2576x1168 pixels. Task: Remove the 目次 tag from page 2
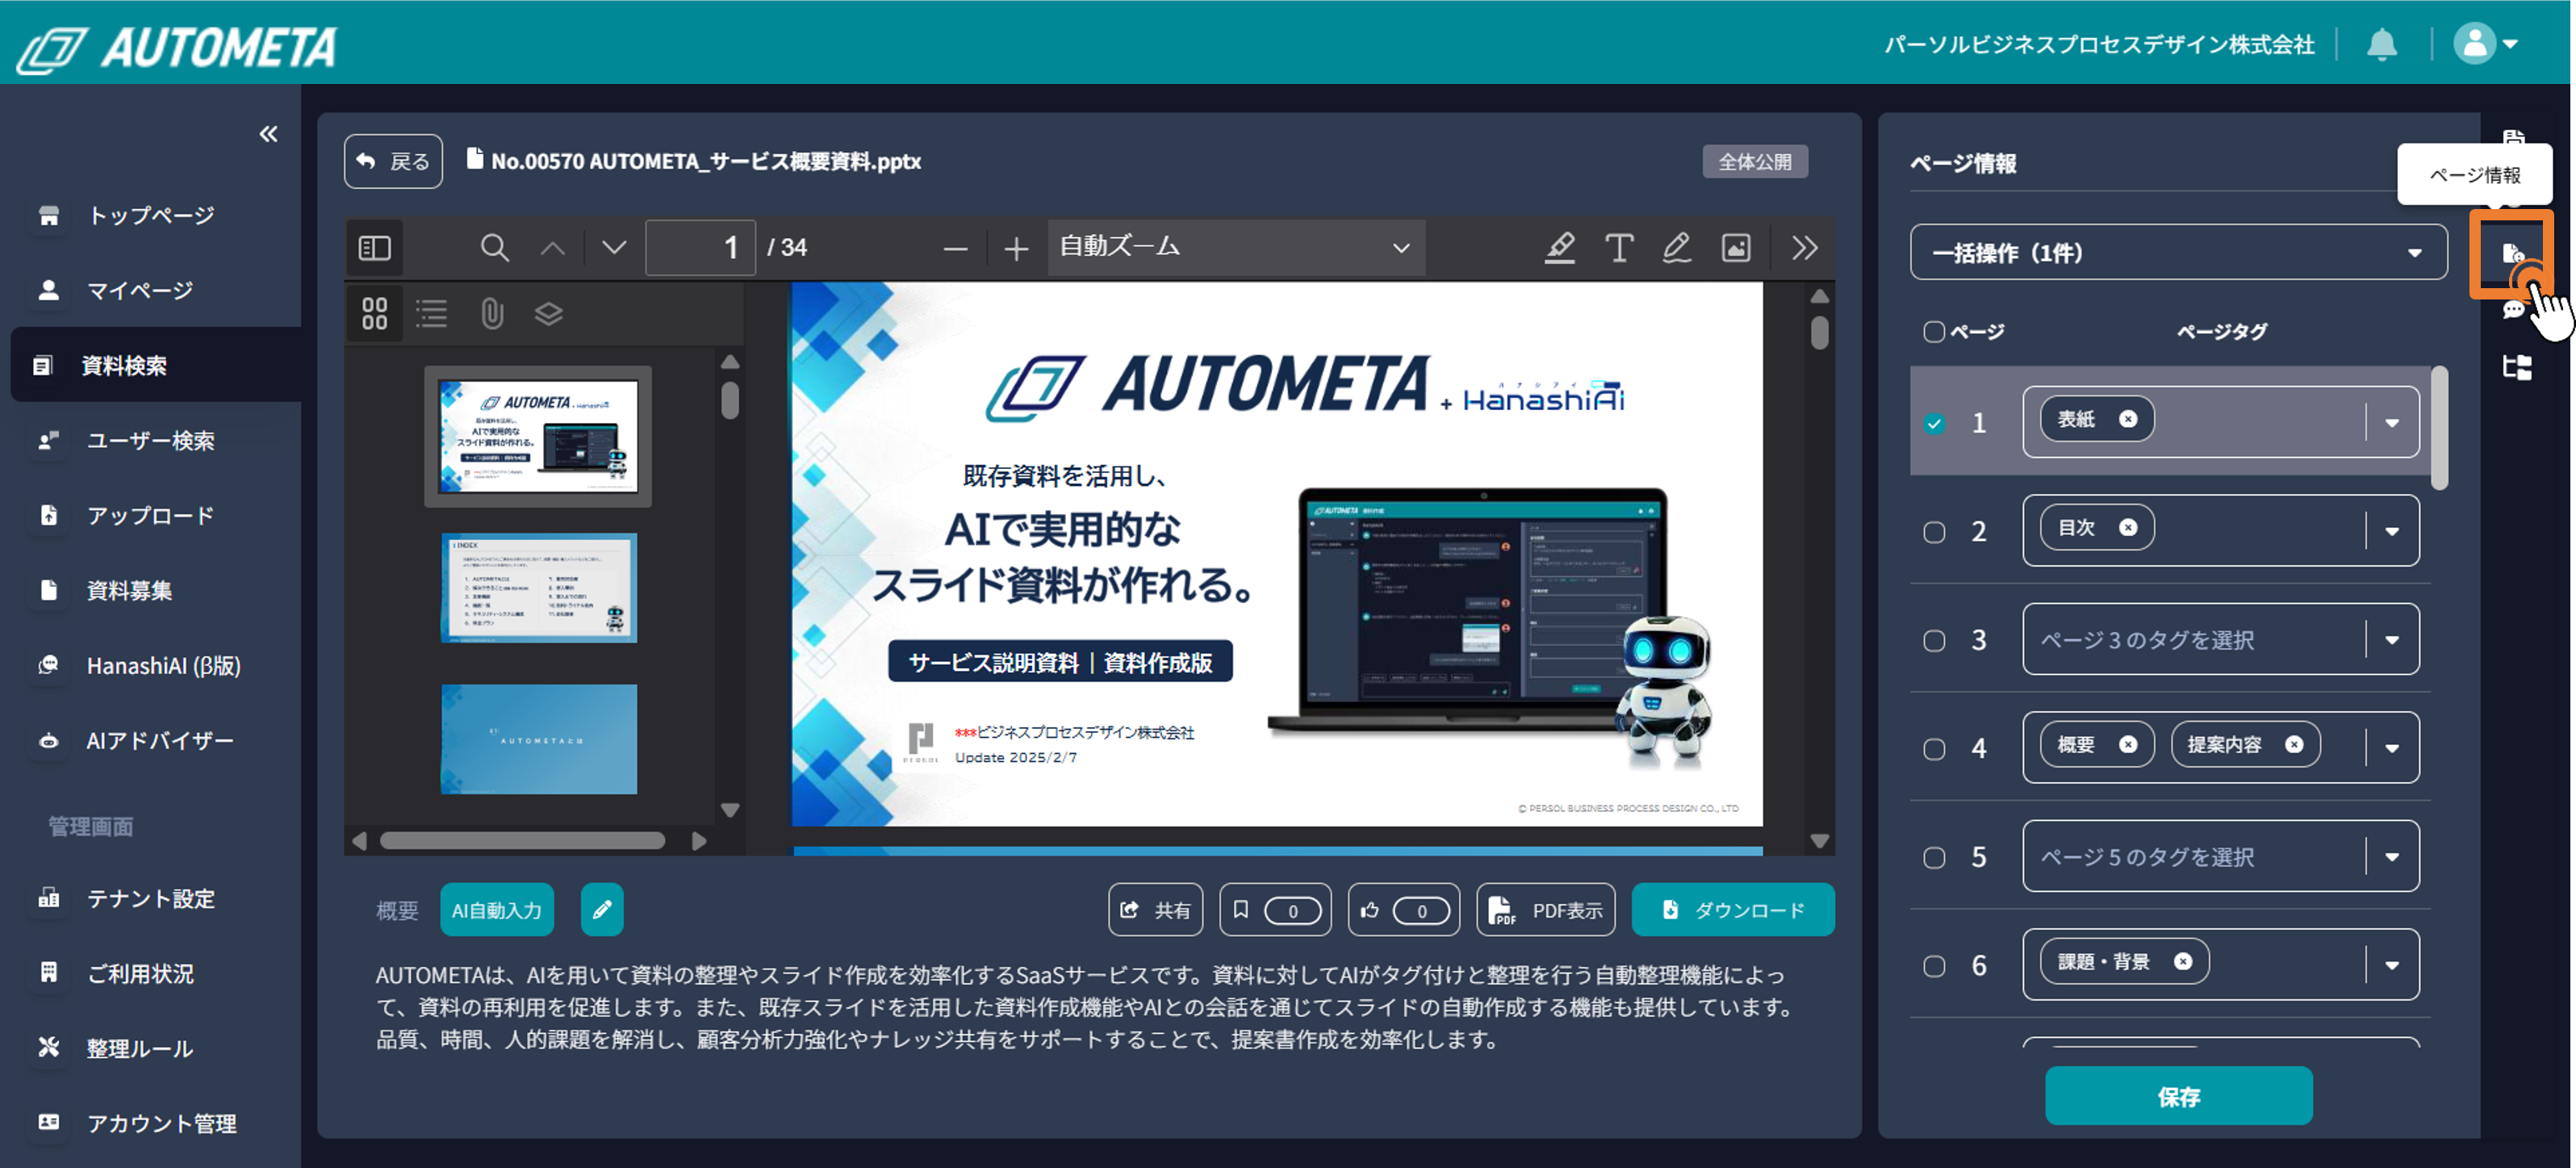point(2128,527)
